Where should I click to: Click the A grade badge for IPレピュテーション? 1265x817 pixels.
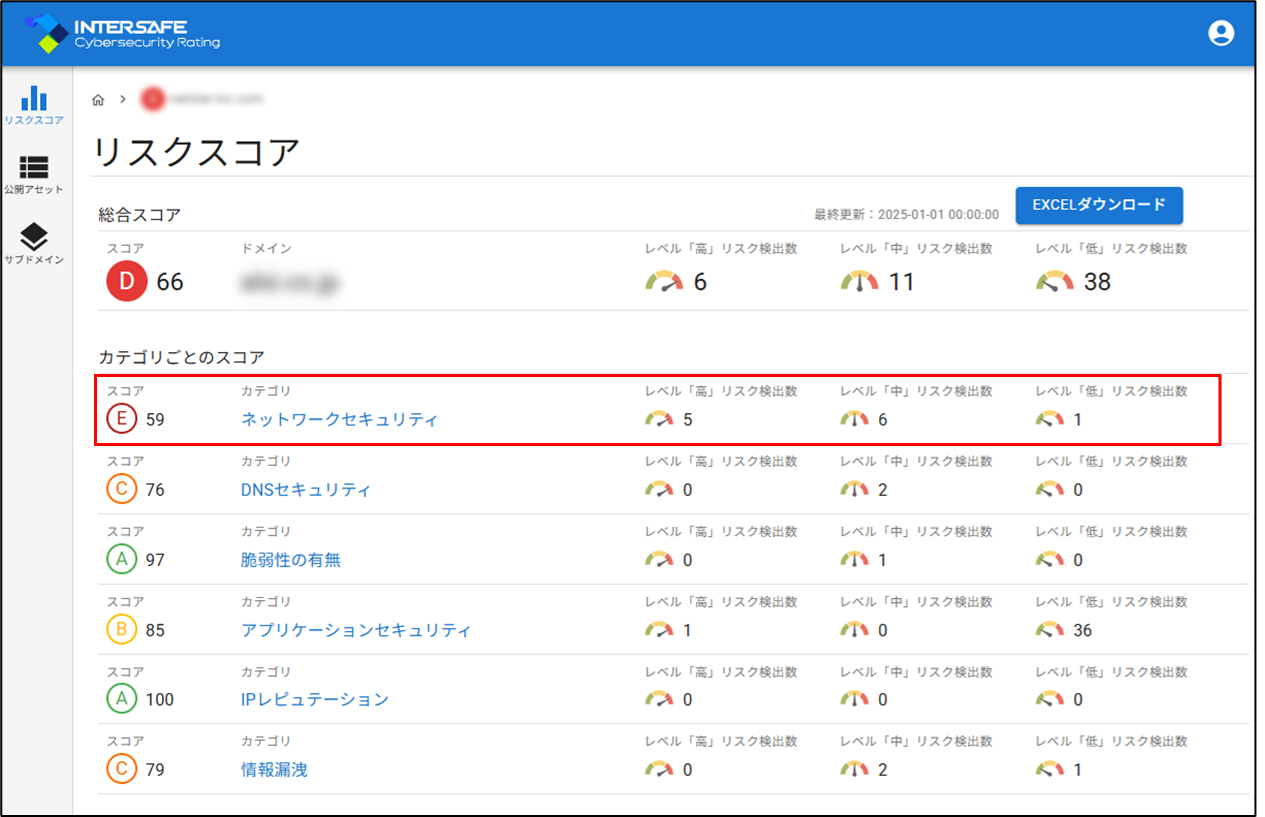pyautogui.click(x=122, y=699)
